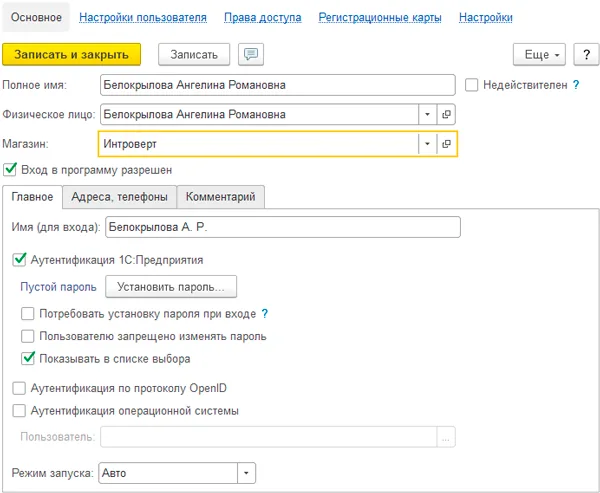Screen dimensions: 600x493
Task: Open the Магазин record icon
Action: (x=447, y=144)
